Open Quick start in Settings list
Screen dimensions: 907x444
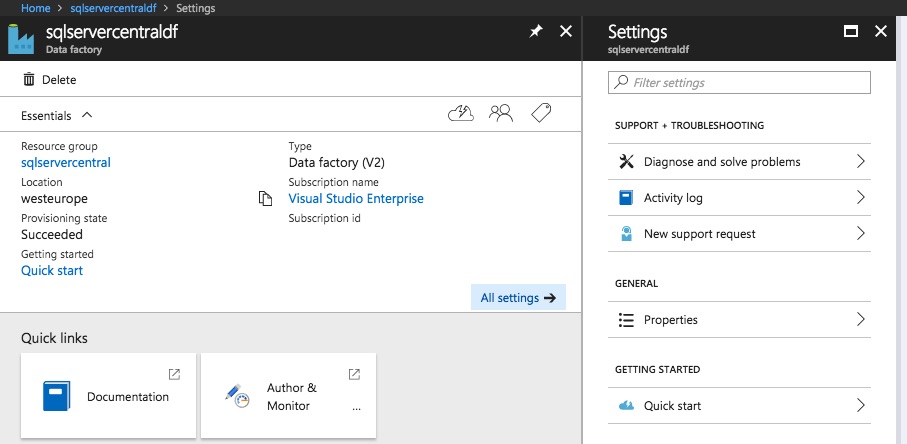pyautogui.click(x=672, y=406)
